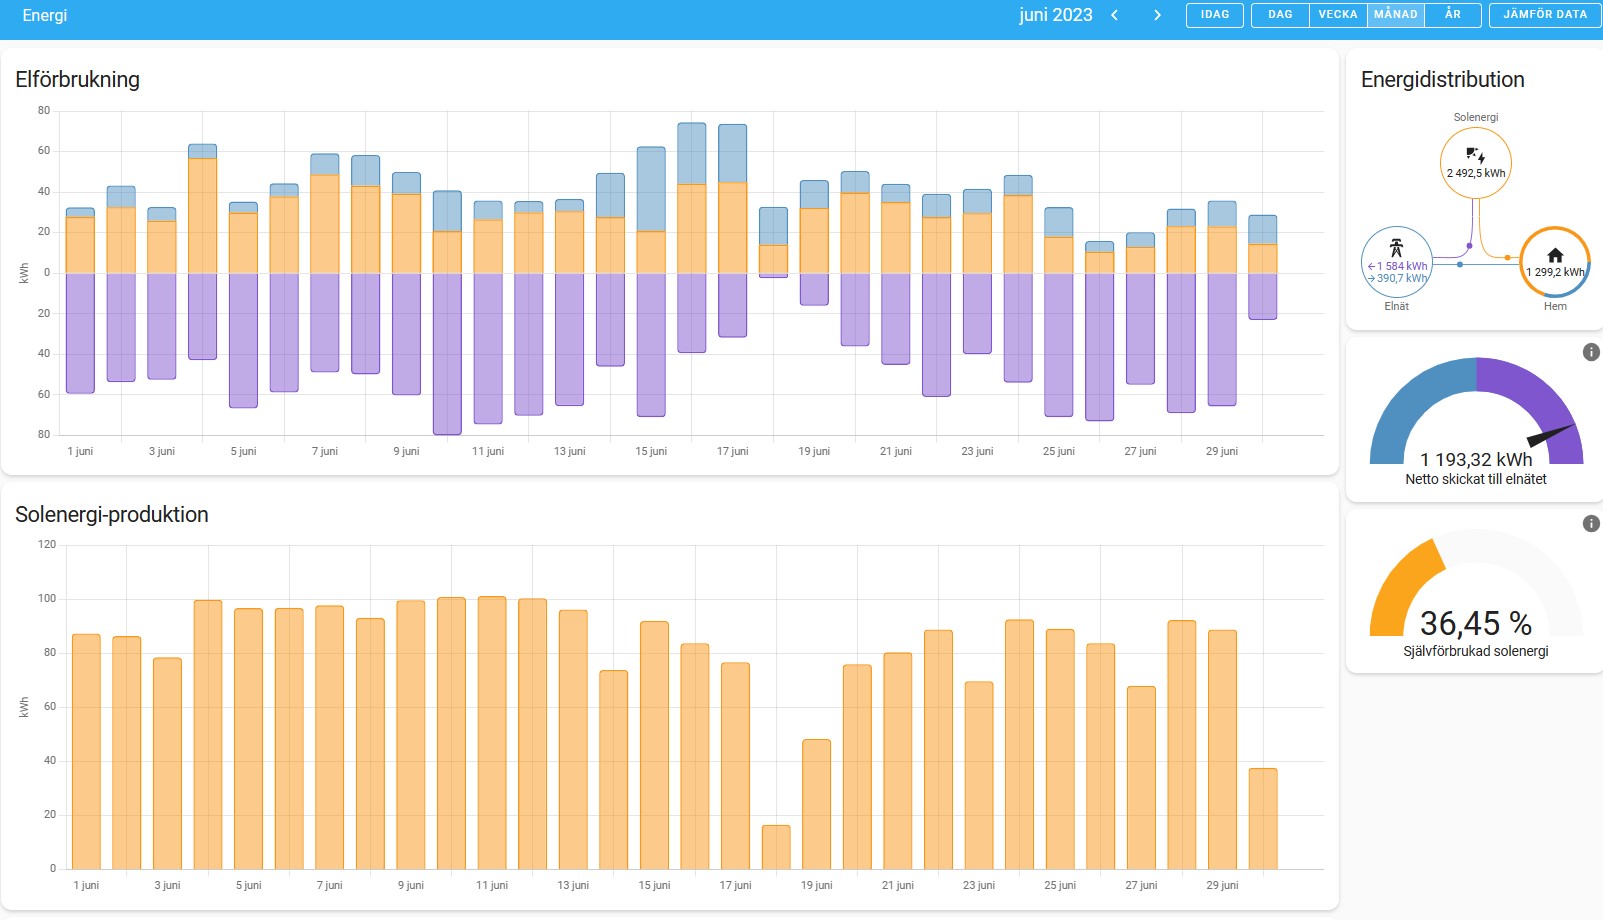Click the 2 492,5 kWh solar value
This screenshot has width=1603, height=920.
[1476, 173]
